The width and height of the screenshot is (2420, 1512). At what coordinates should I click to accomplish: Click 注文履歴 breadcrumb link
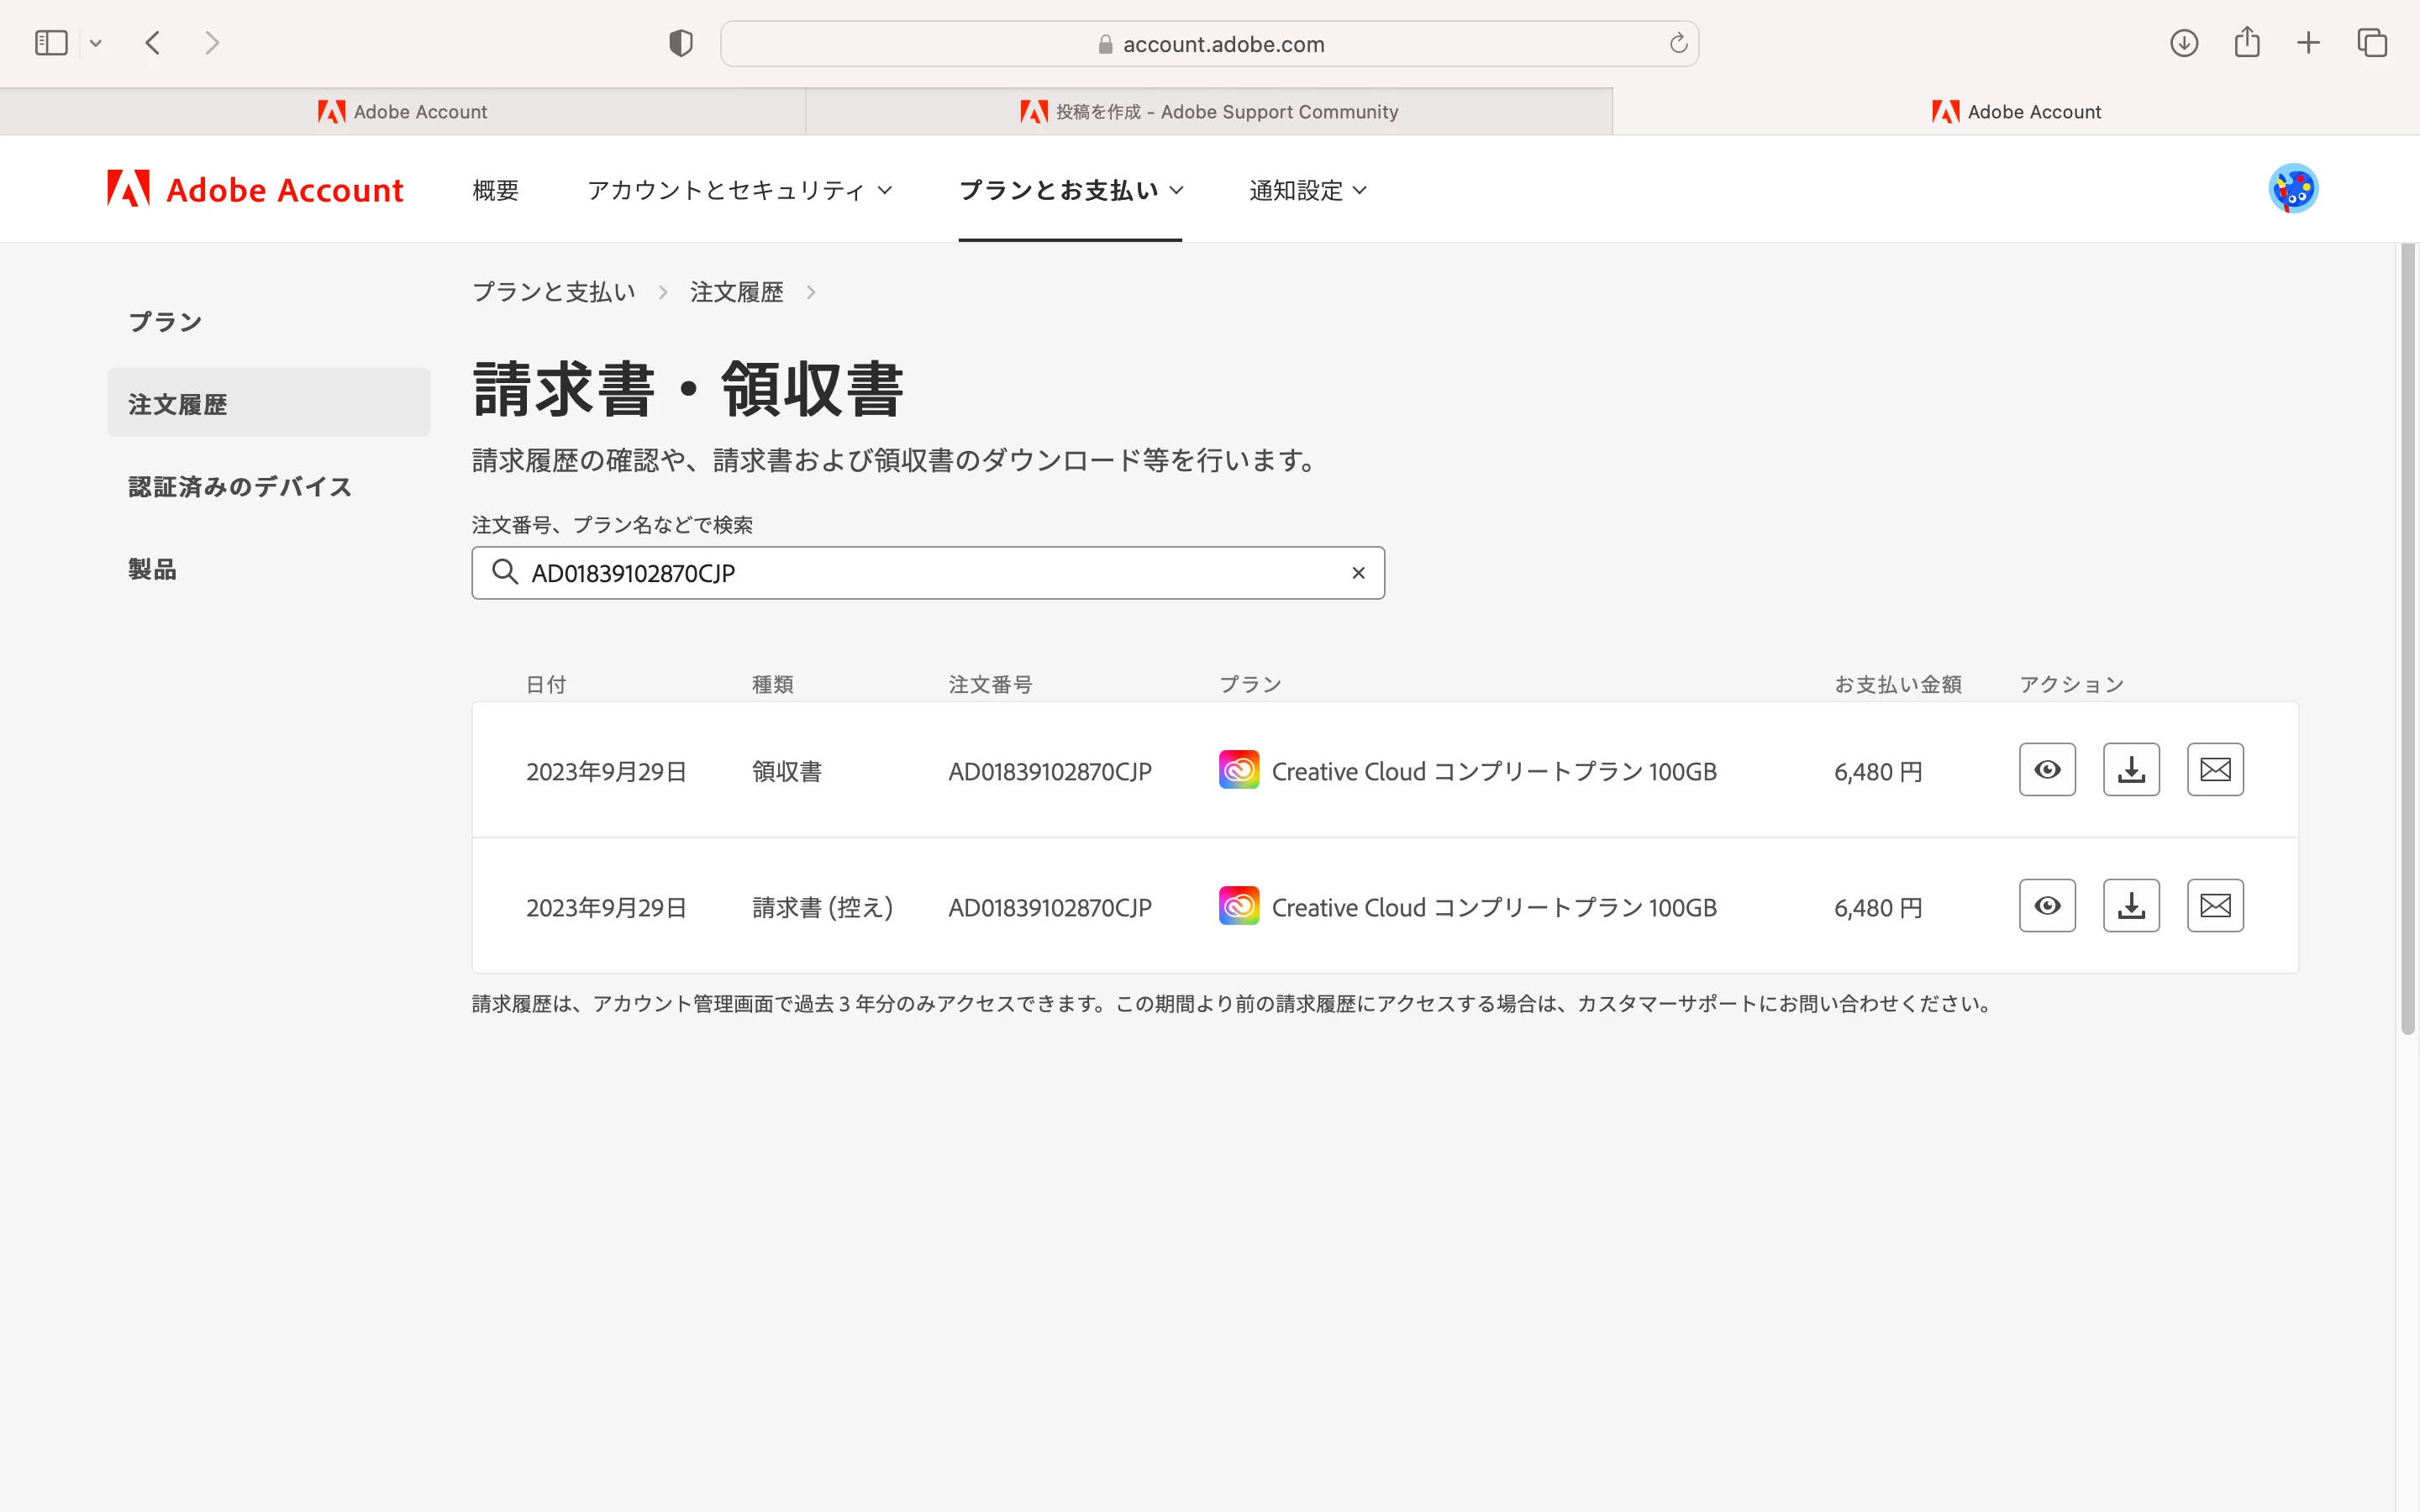tap(736, 292)
